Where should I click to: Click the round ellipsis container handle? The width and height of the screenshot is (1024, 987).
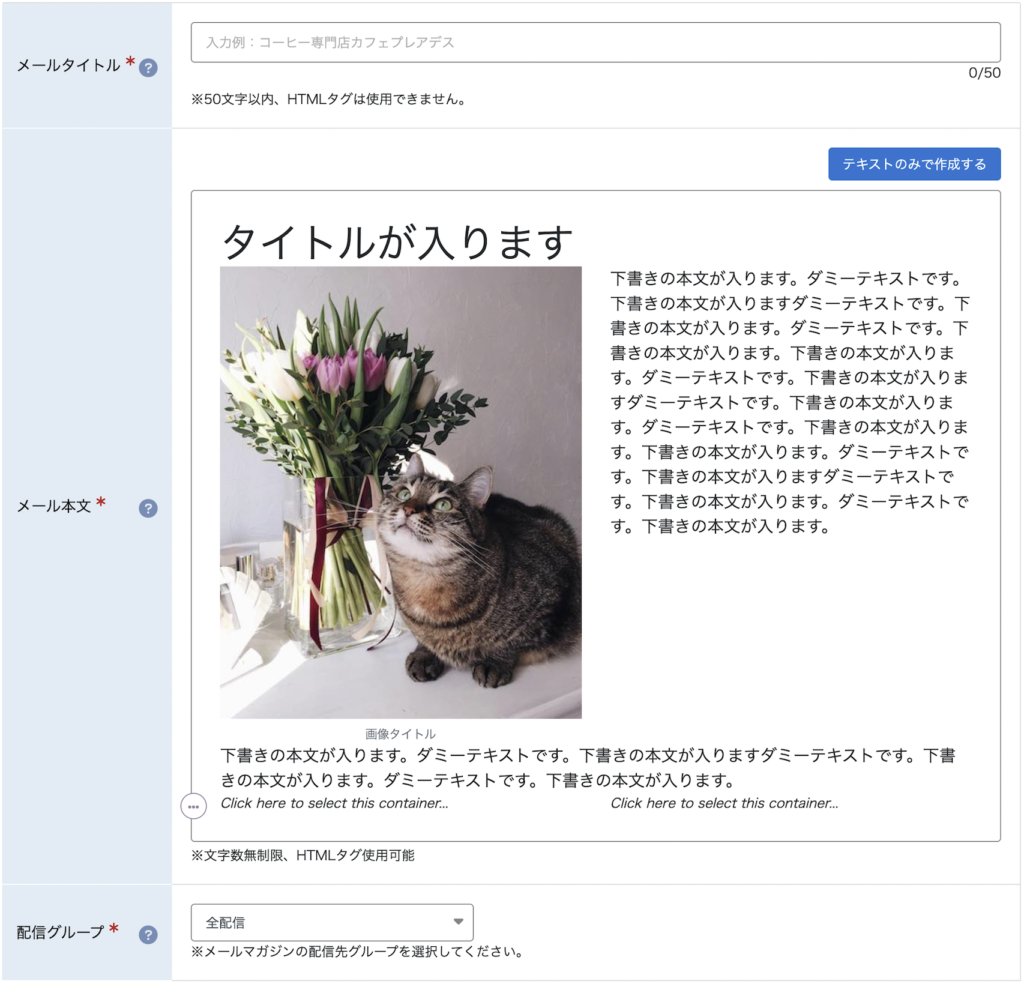point(193,807)
